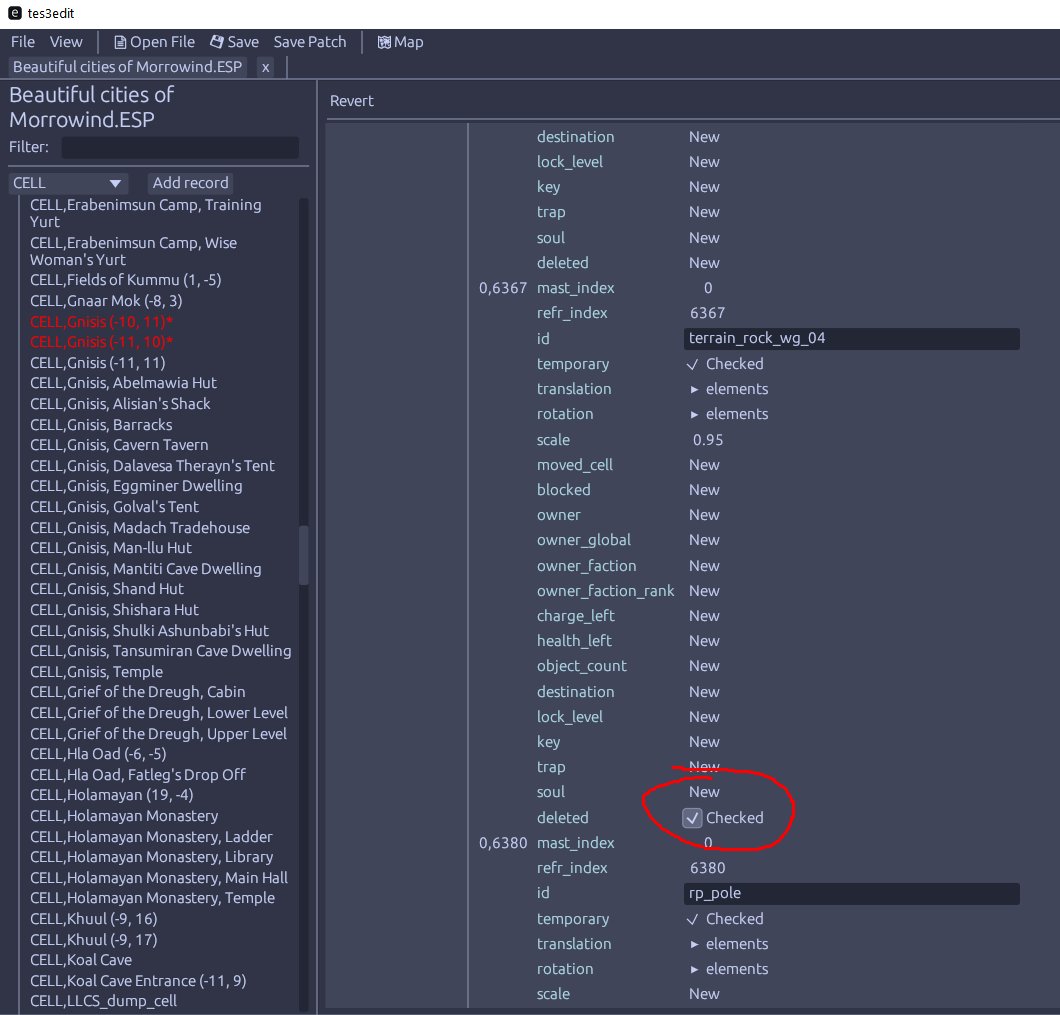This screenshot has height=1015, width=1060.
Task: Click the Save disk icon
Action: tap(216, 42)
